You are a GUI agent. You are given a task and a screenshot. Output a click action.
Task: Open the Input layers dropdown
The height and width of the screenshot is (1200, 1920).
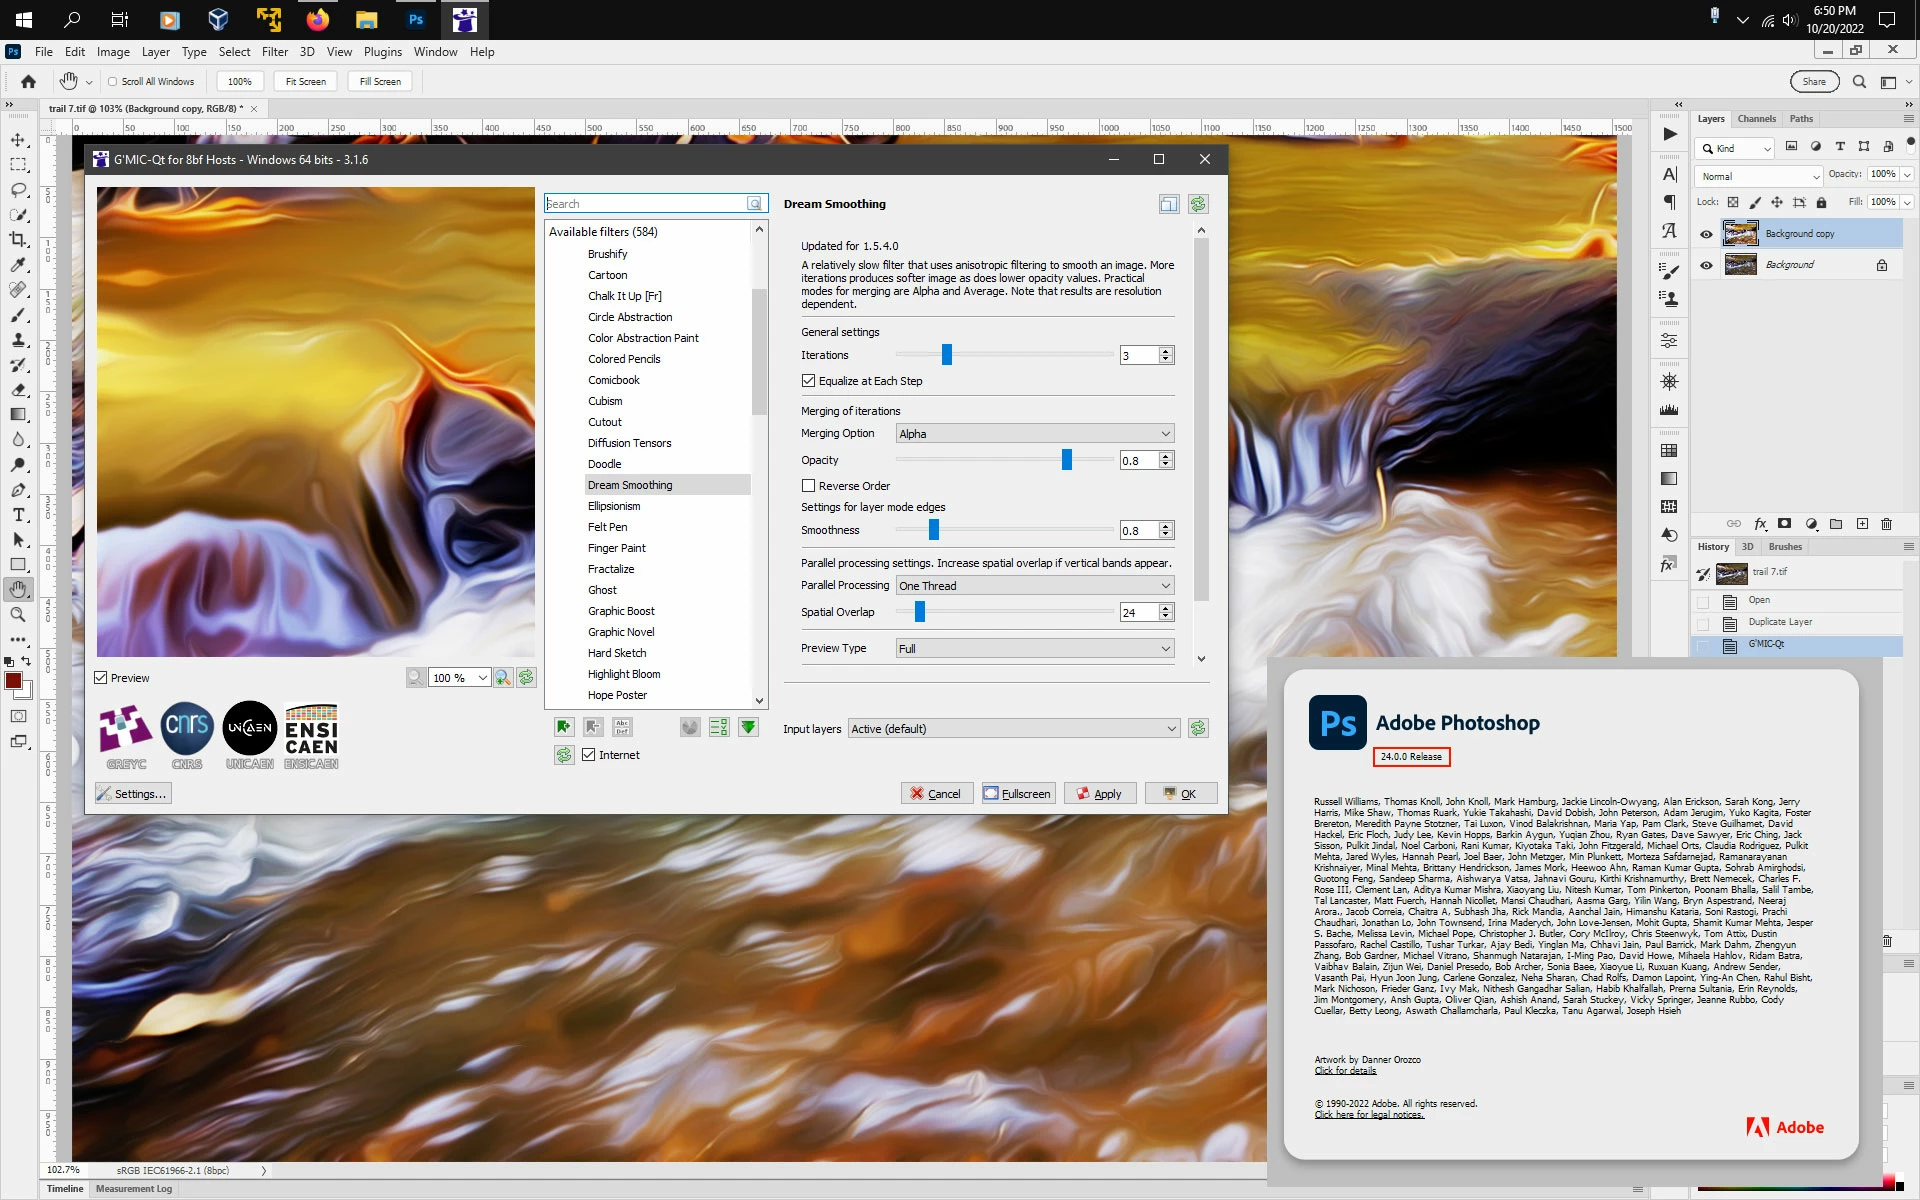[x=1013, y=729]
